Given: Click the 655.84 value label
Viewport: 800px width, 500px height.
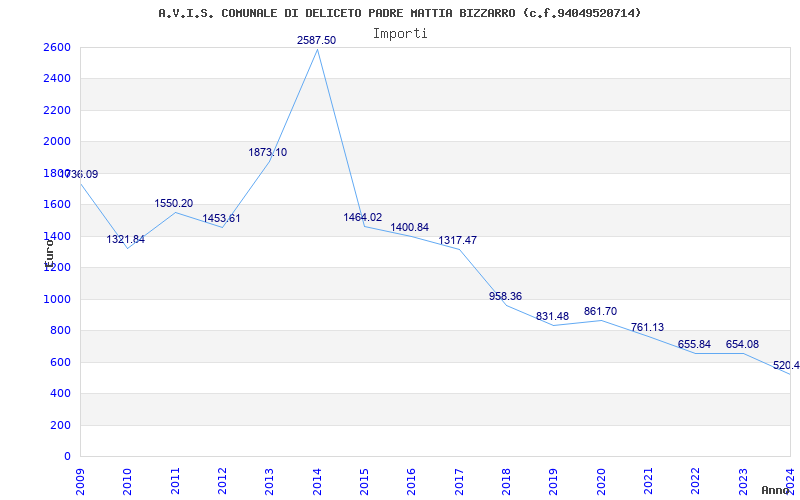Looking at the screenshot, I should point(694,344).
